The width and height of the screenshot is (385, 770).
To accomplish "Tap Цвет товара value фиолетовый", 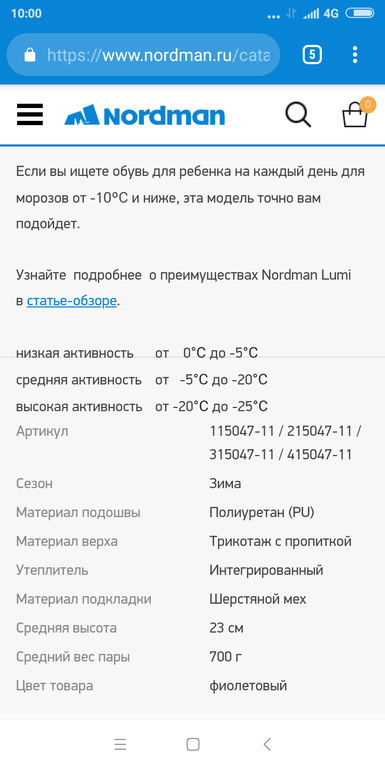I will tap(248, 686).
